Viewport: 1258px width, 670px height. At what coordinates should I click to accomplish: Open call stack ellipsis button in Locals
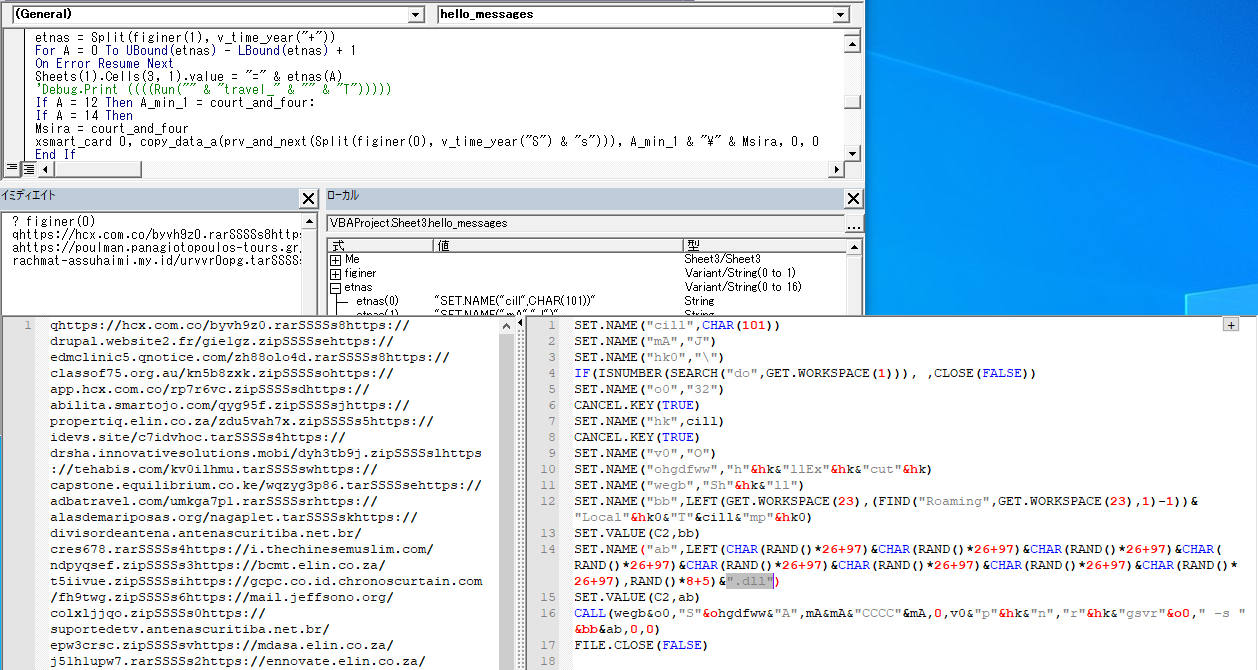coord(853,226)
